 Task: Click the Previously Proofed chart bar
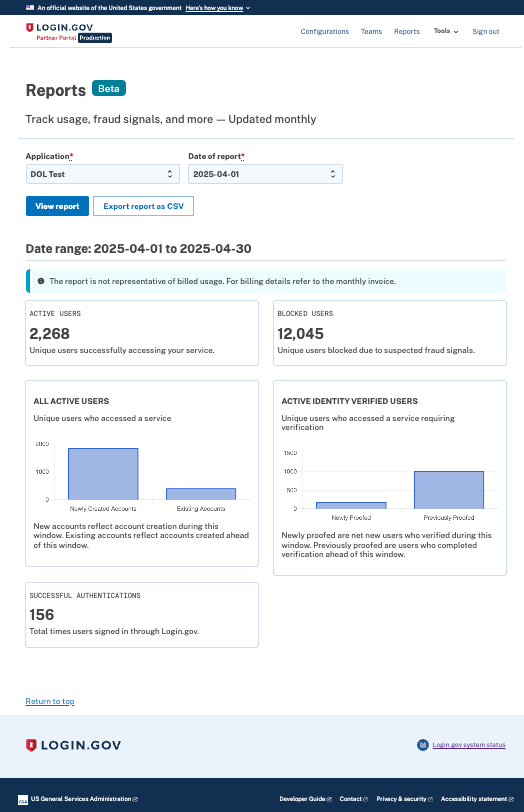pos(449,490)
